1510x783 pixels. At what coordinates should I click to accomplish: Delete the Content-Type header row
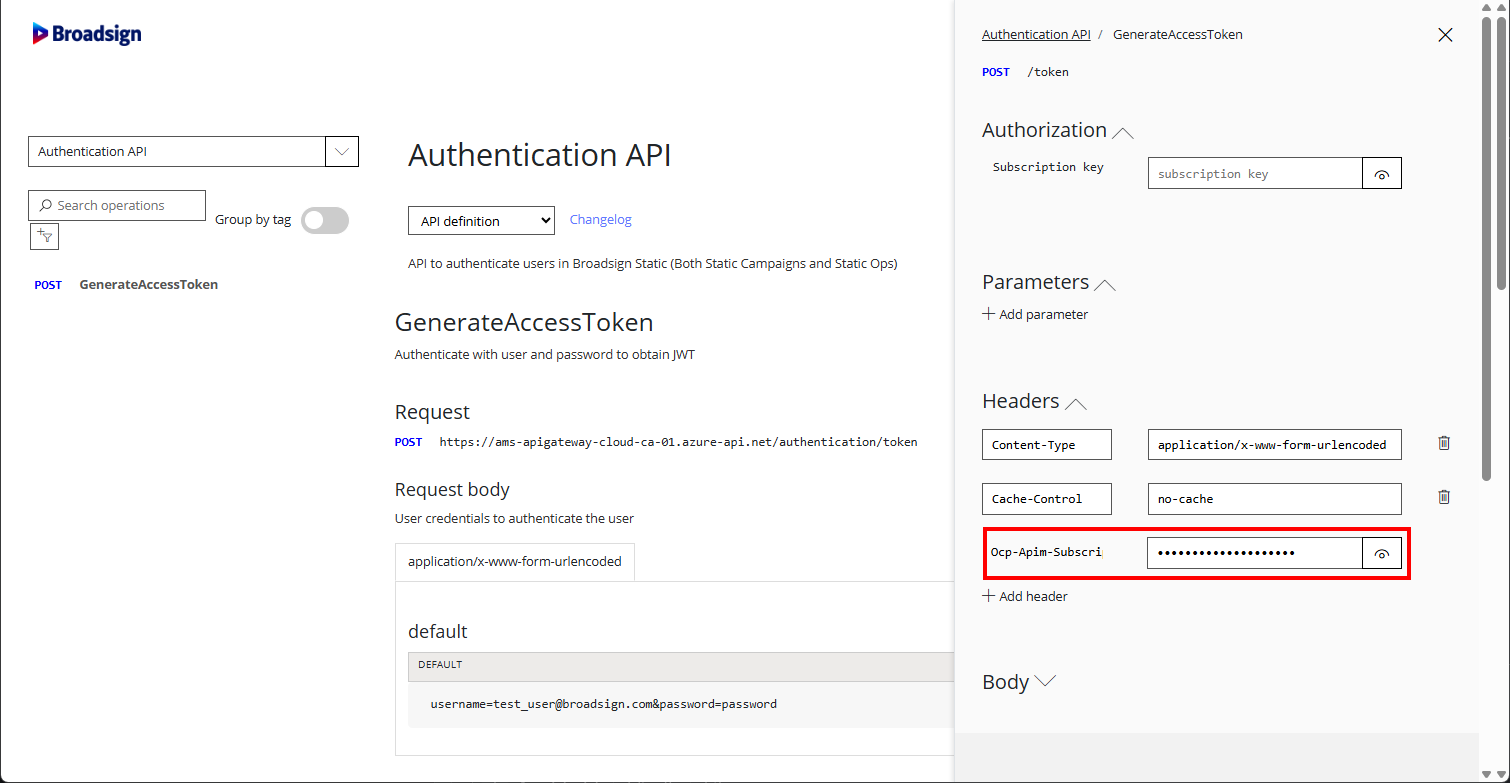[x=1443, y=443]
